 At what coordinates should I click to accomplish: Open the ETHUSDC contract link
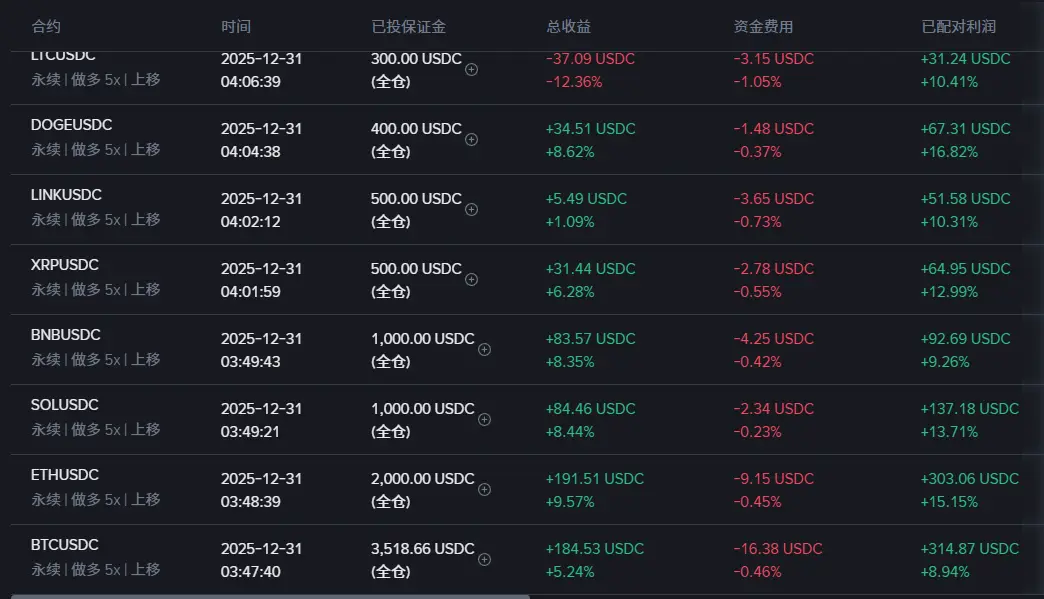coord(65,475)
